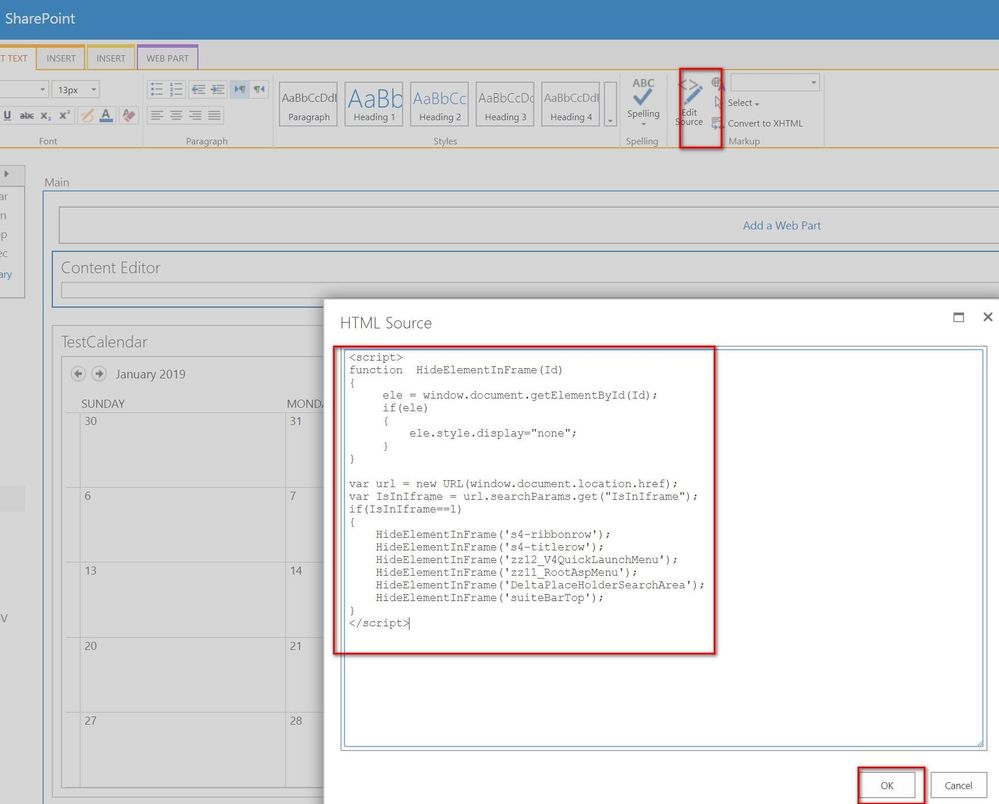Expand the Styles gallery
Screen dimensions: 999x804
pos(610,104)
